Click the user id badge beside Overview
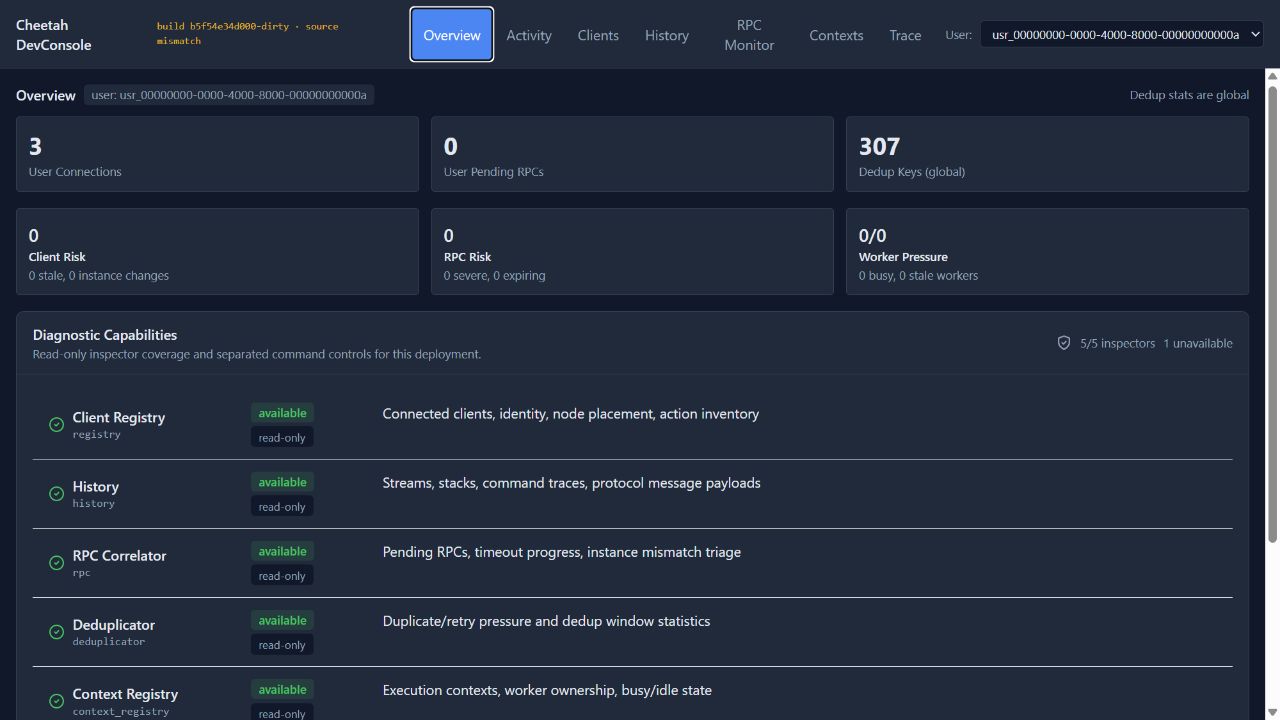Viewport: 1280px width, 720px height. click(x=229, y=95)
